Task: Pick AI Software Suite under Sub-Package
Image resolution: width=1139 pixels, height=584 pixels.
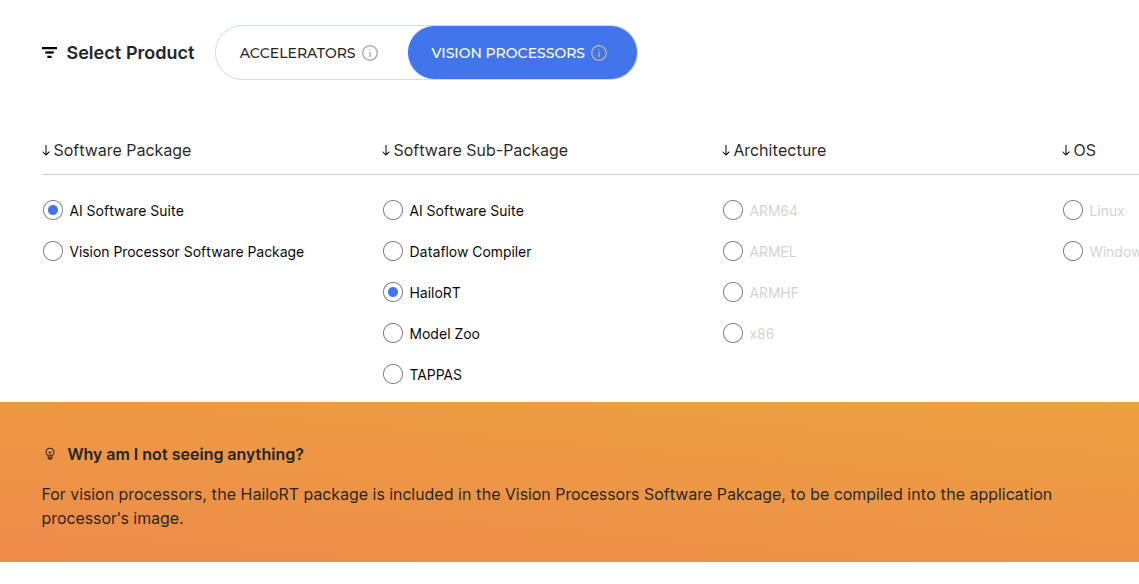Action: (x=393, y=211)
